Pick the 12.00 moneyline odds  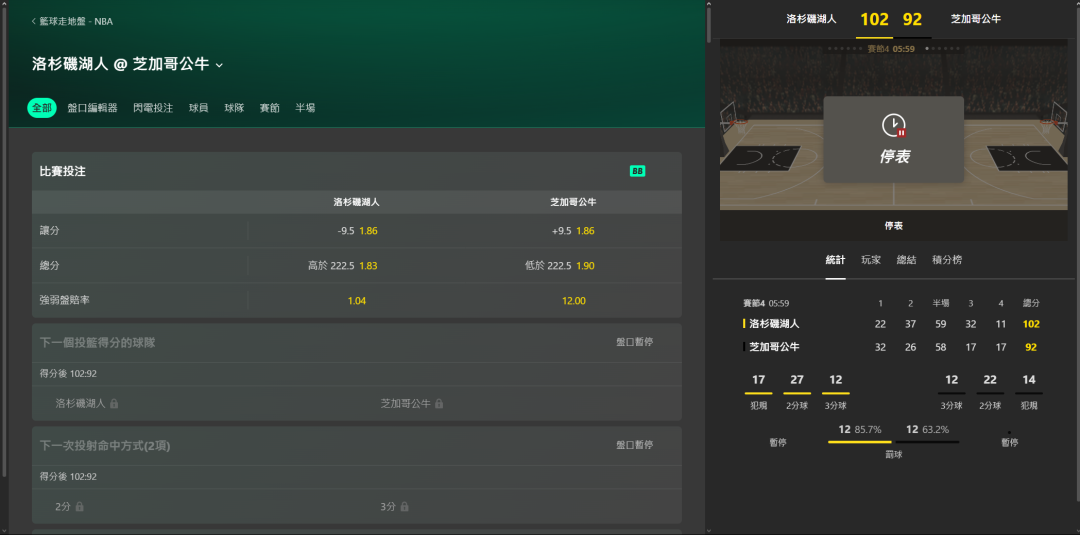pyautogui.click(x=573, y=301)
